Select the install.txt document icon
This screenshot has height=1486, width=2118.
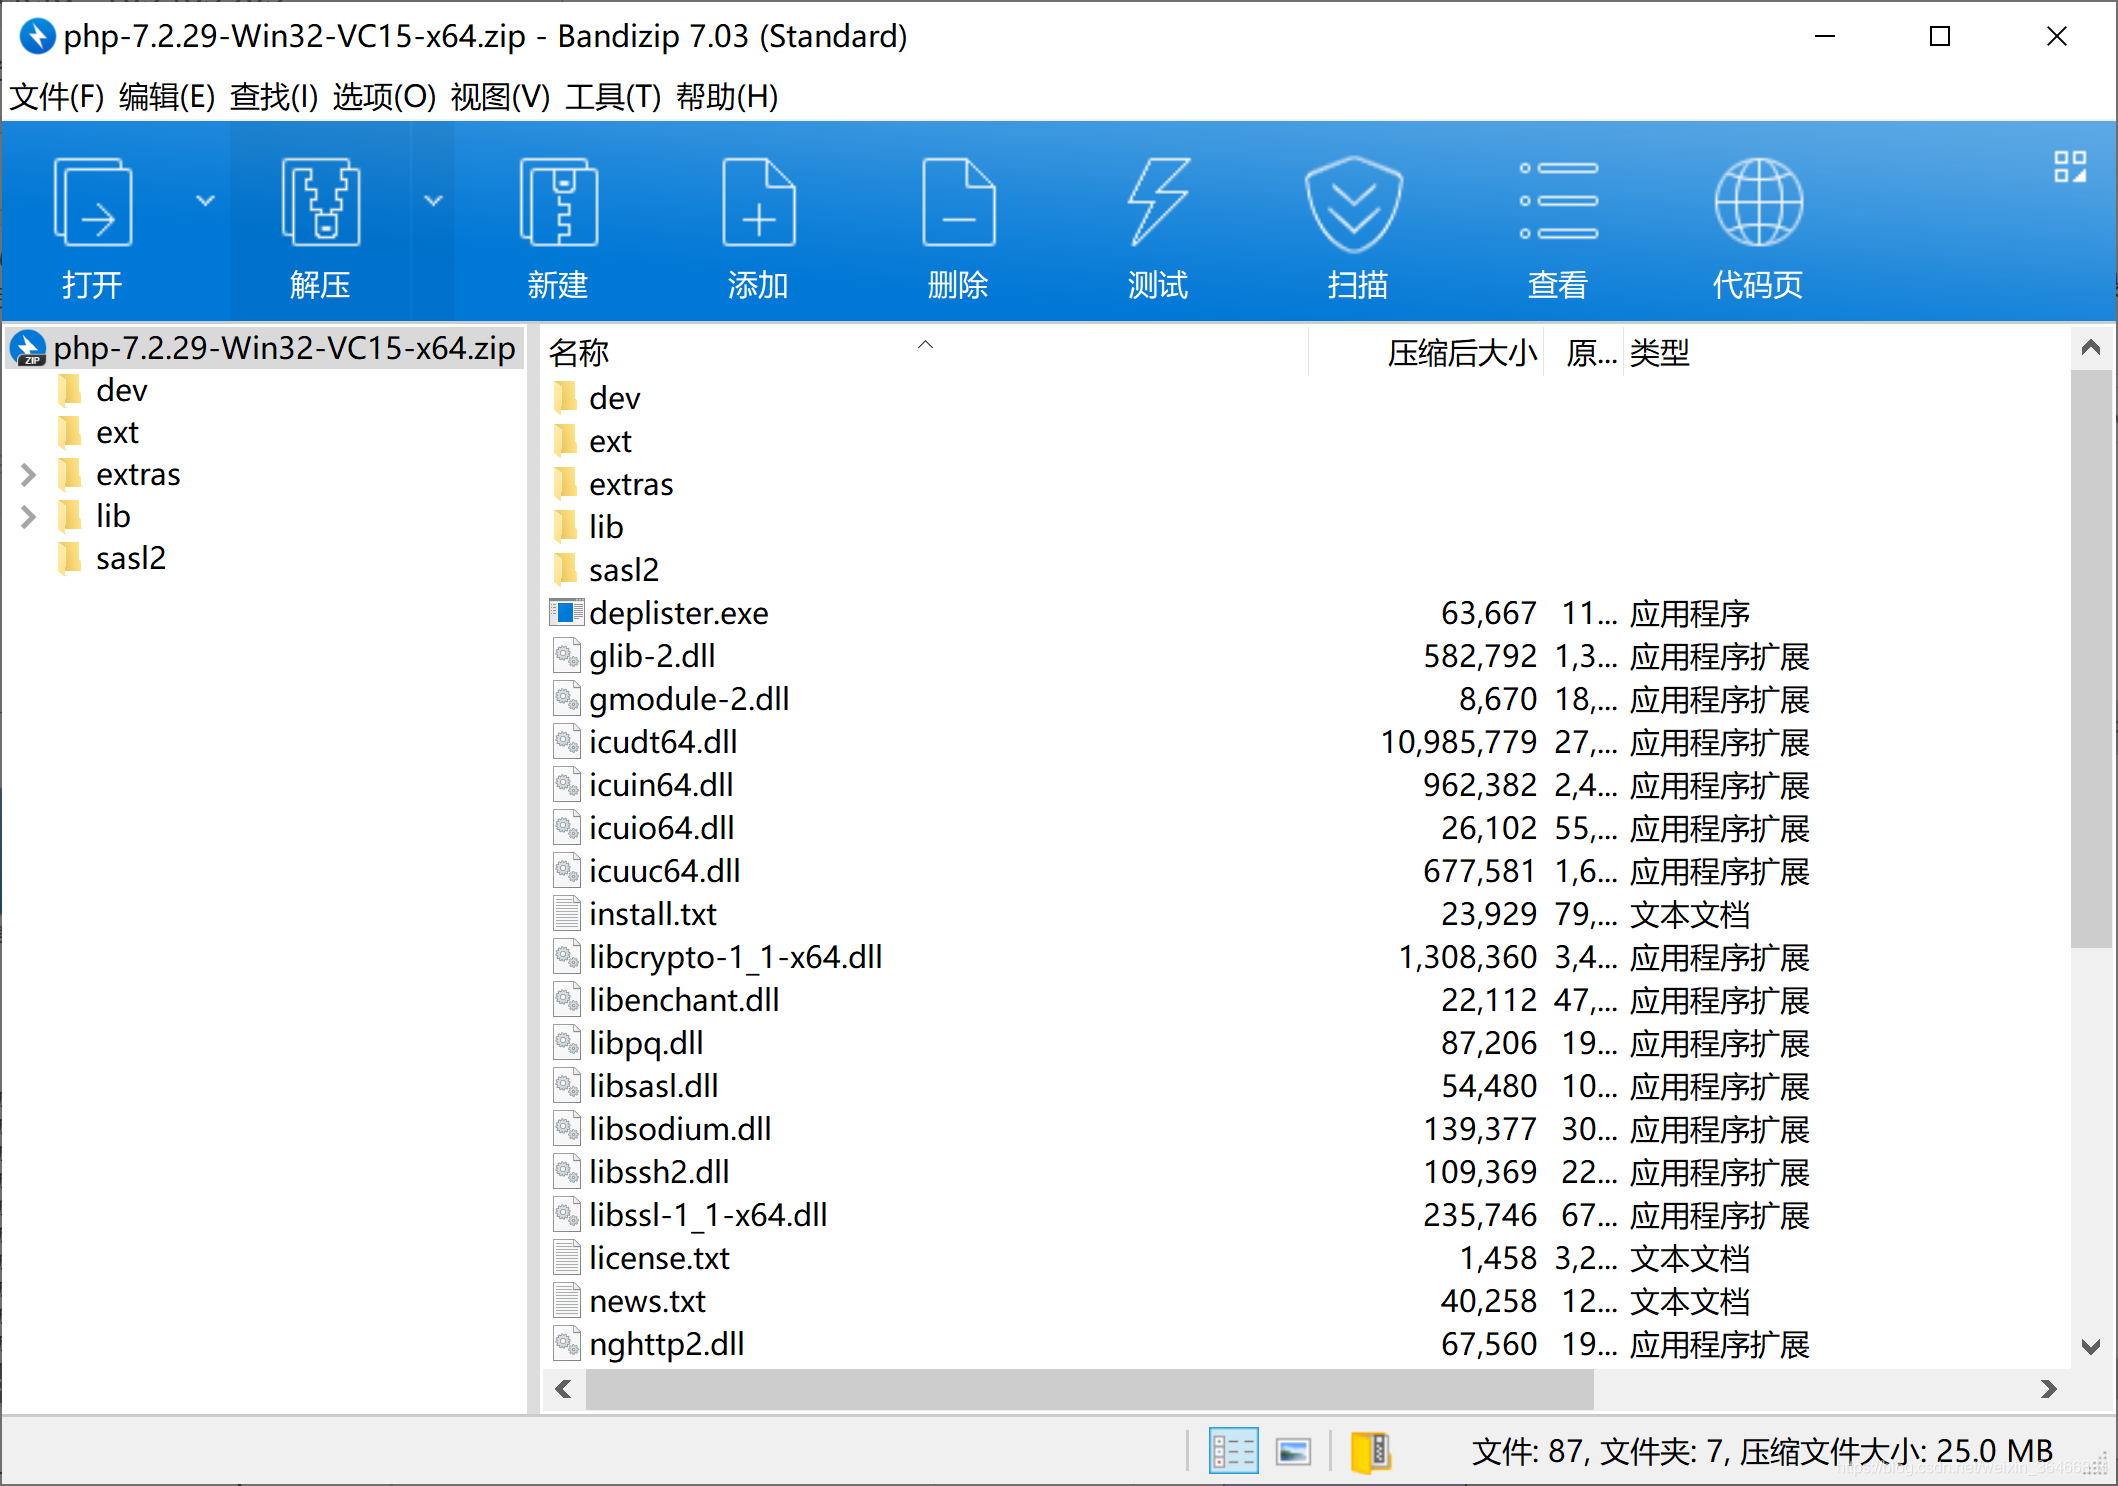(566, 913)
